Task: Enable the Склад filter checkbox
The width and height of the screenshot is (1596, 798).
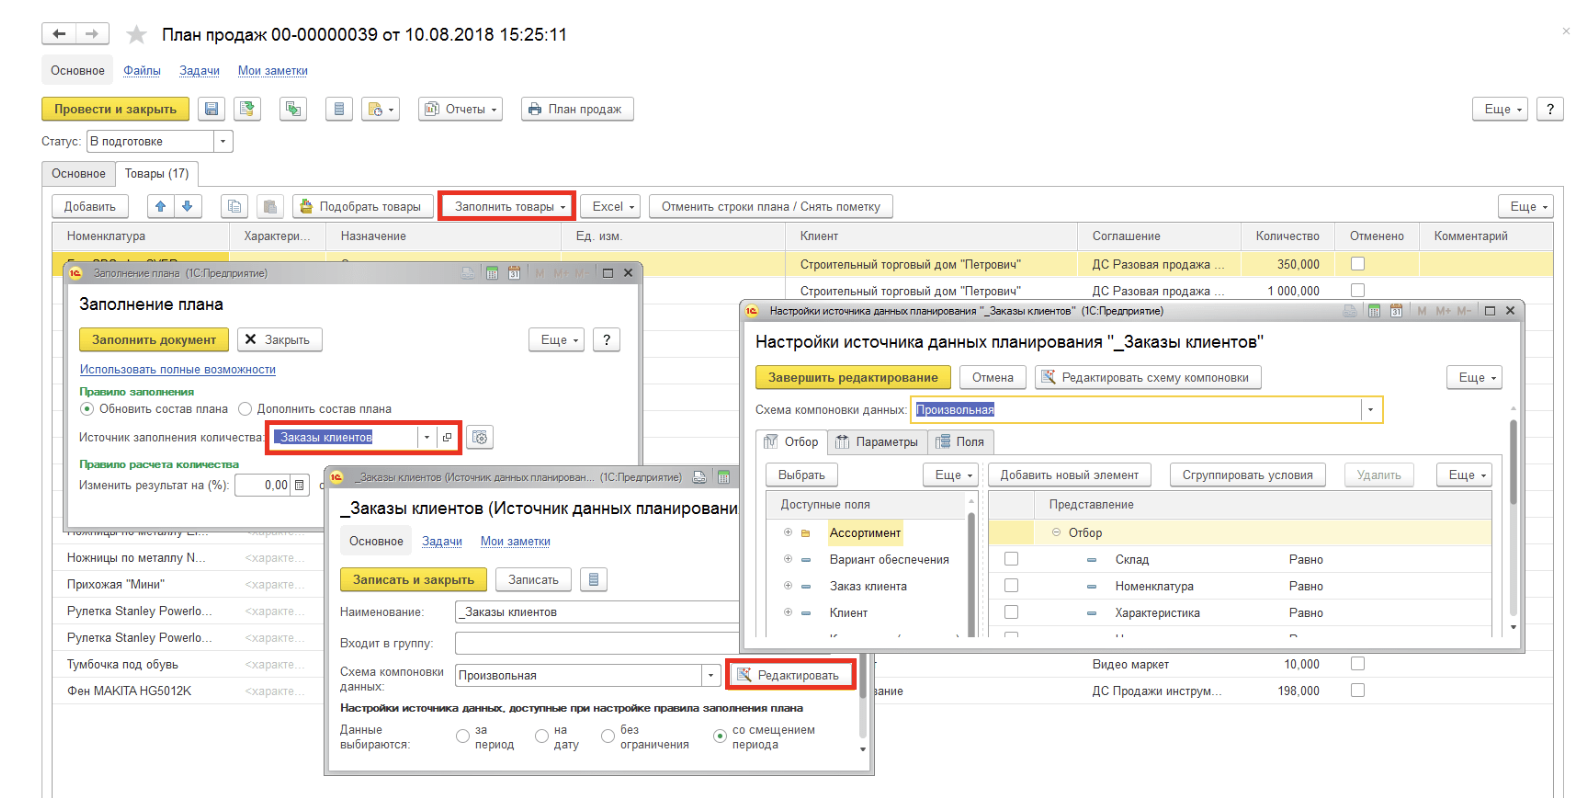Action: click(x=1011, y=559)
